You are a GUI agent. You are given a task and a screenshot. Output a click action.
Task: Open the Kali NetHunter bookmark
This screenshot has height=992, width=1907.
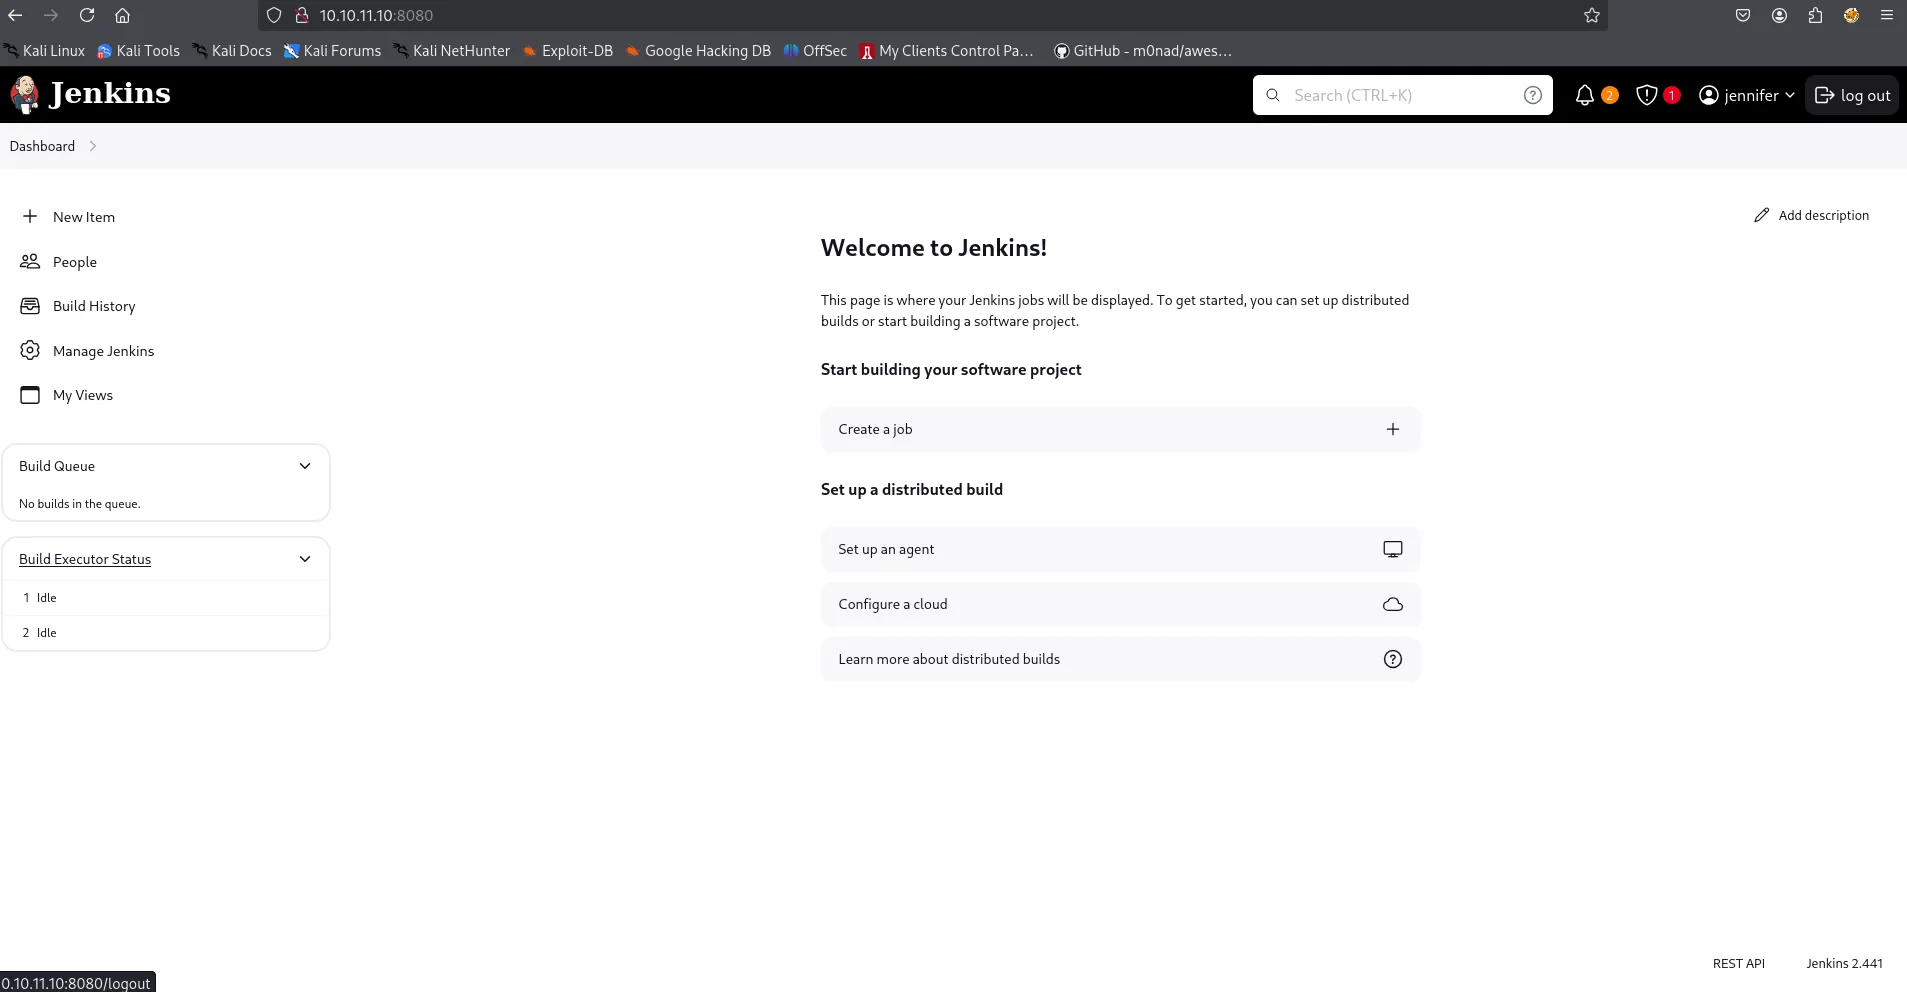pyautogui.click(x=452, y=51)
